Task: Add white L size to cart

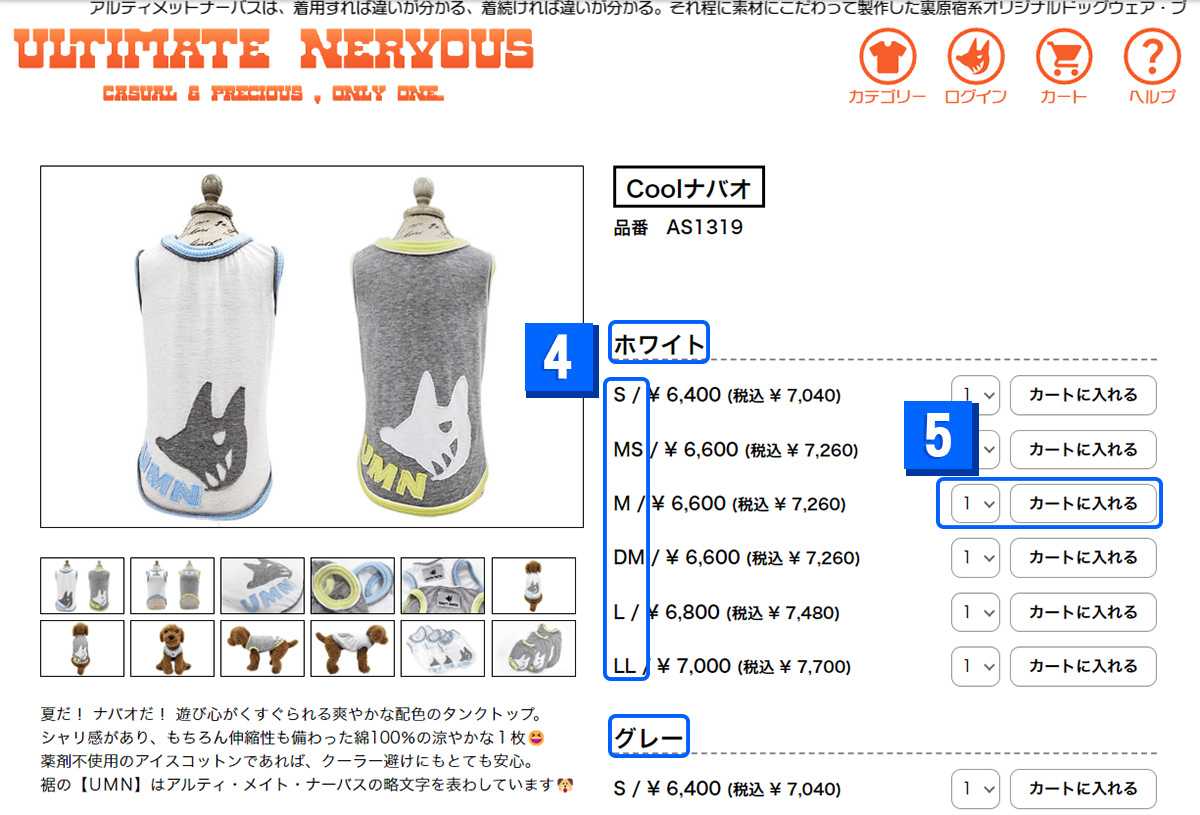Action: pos(1083,612)
